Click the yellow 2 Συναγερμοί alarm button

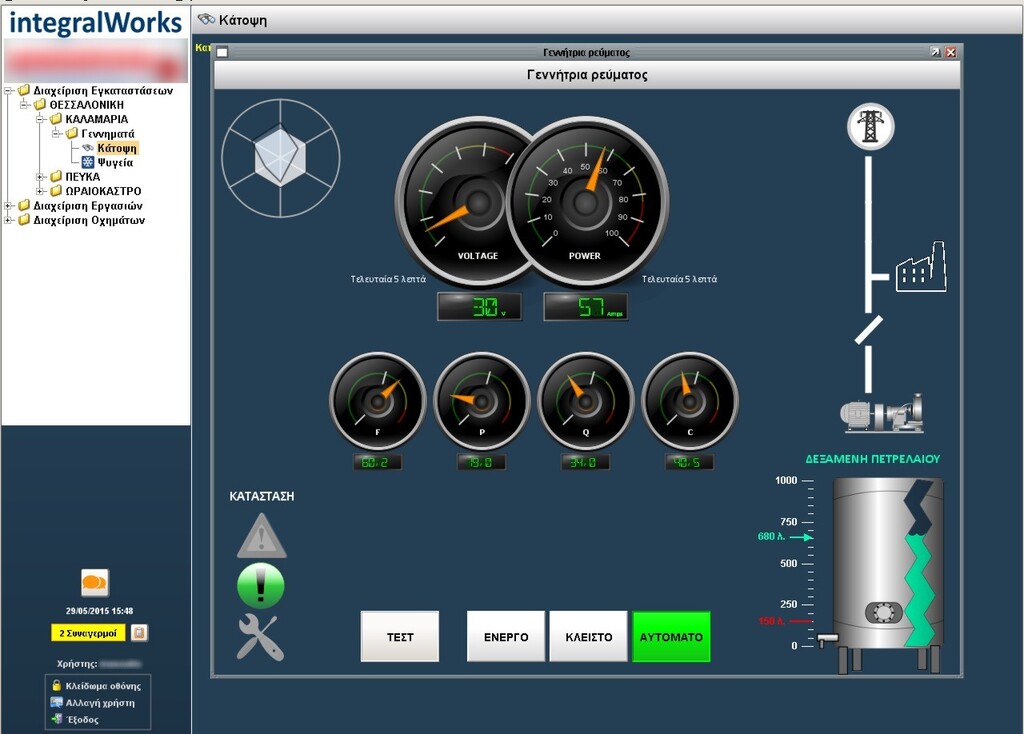88,633
